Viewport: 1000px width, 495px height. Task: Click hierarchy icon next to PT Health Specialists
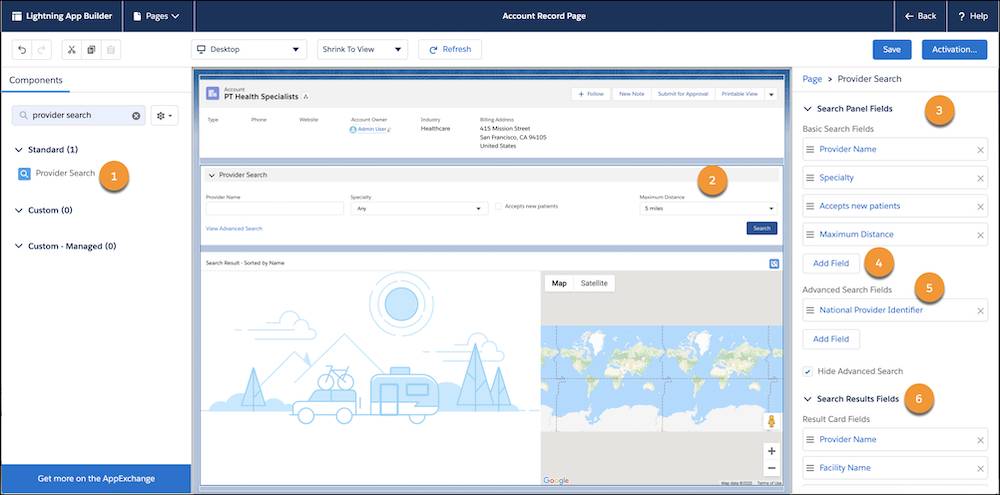(305, 97)
